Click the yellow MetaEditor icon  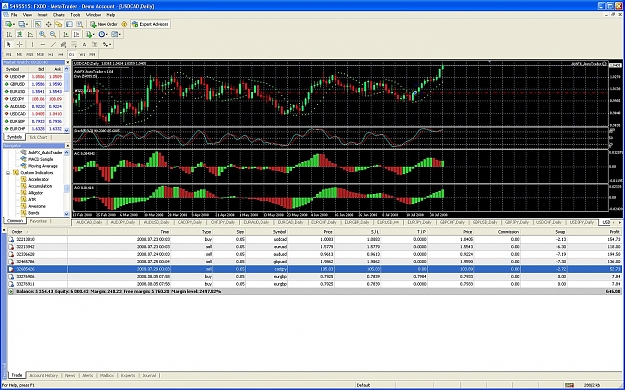(124, 24)
